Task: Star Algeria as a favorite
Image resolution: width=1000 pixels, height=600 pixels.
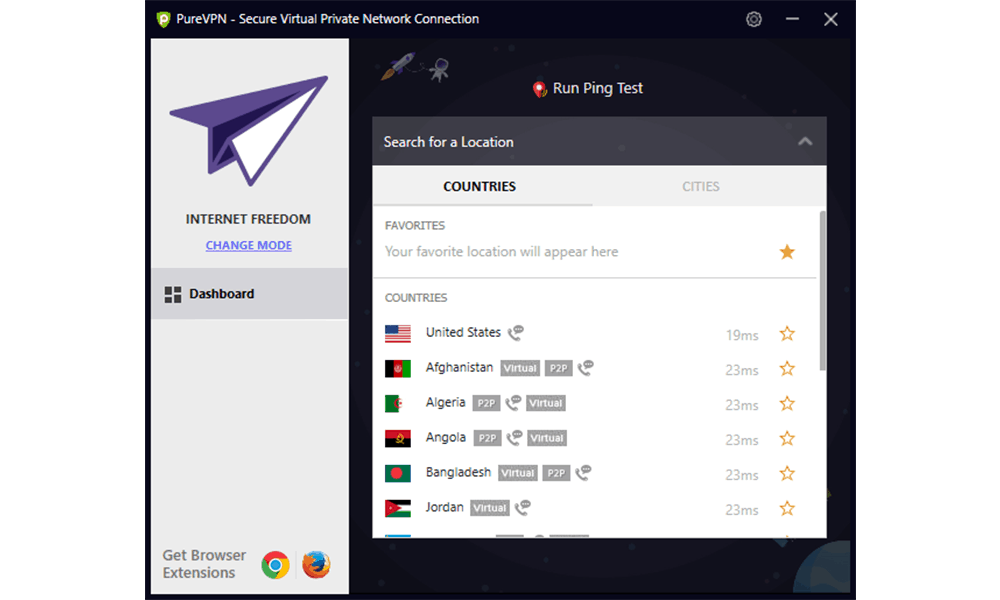Action: click(x=787, y=404)
